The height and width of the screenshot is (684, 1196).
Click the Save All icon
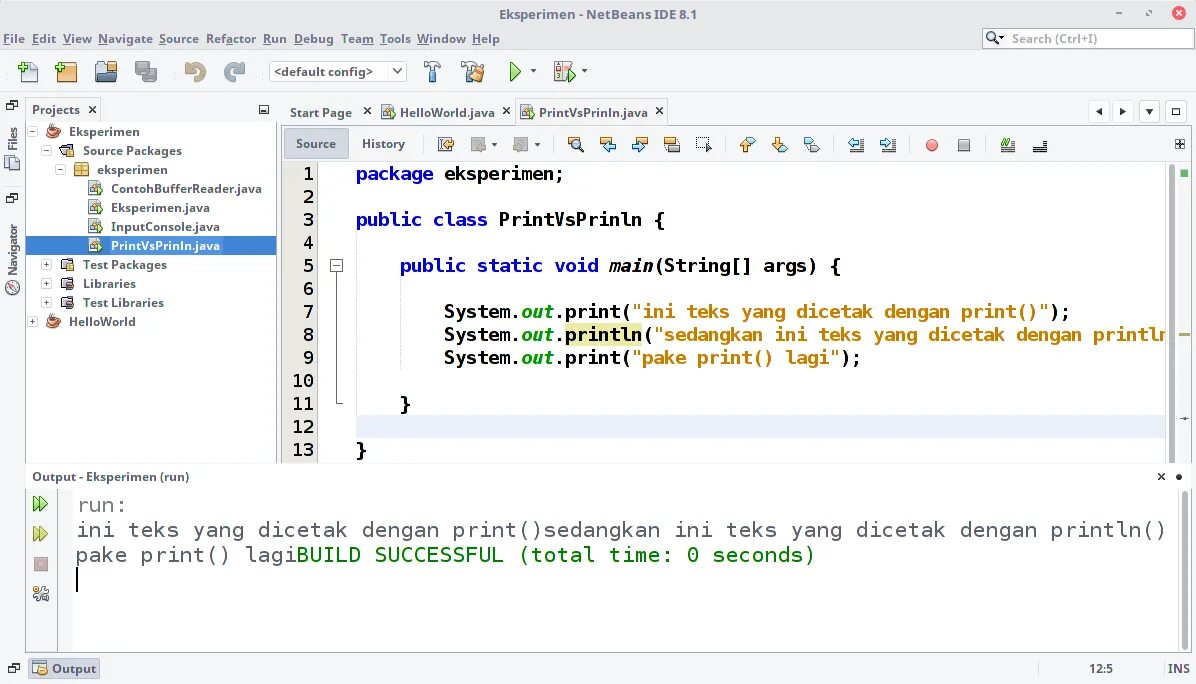[146, 72]
